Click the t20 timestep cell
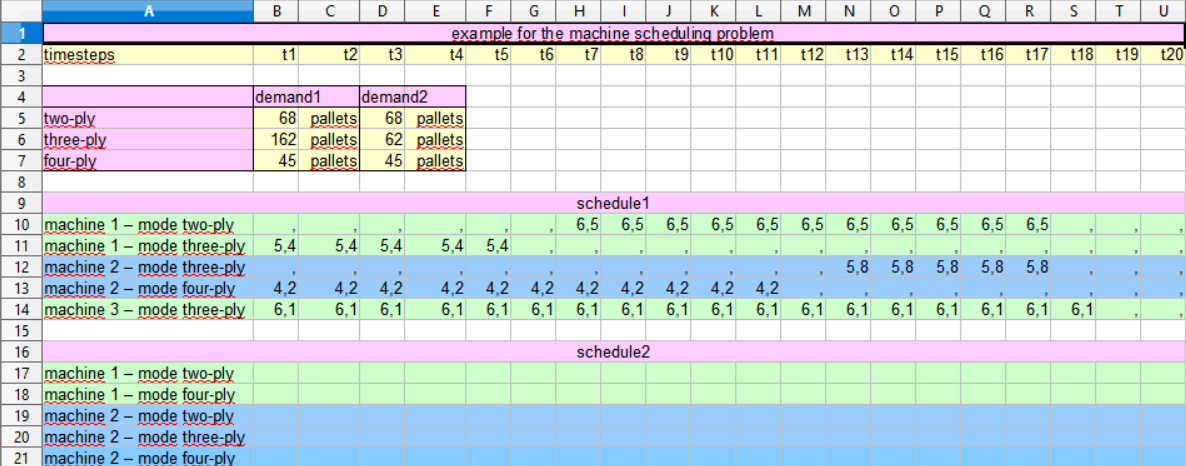This screenshot has height=466, width=1186. click(x=1162, y=54)
